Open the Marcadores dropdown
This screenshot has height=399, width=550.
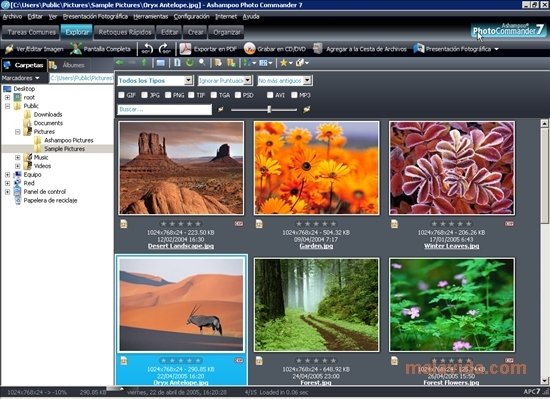20,78
